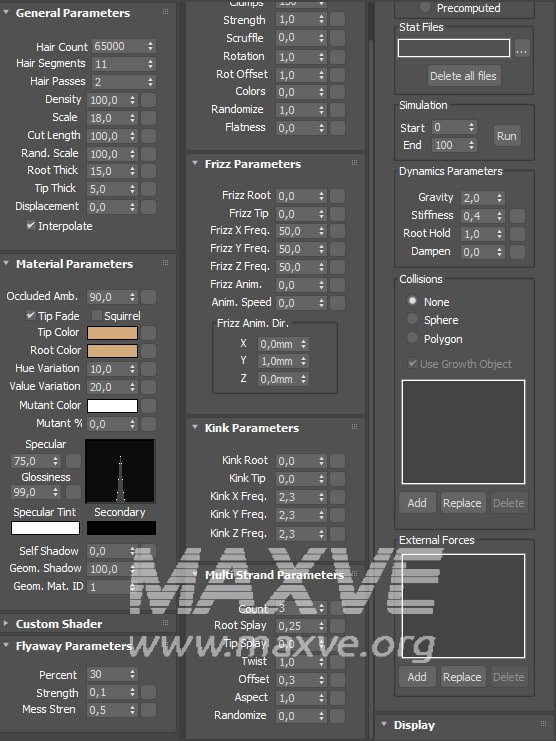Collapse the Display rollout
556x741 pixels.
pyautogui.click(x=384, y=724)
